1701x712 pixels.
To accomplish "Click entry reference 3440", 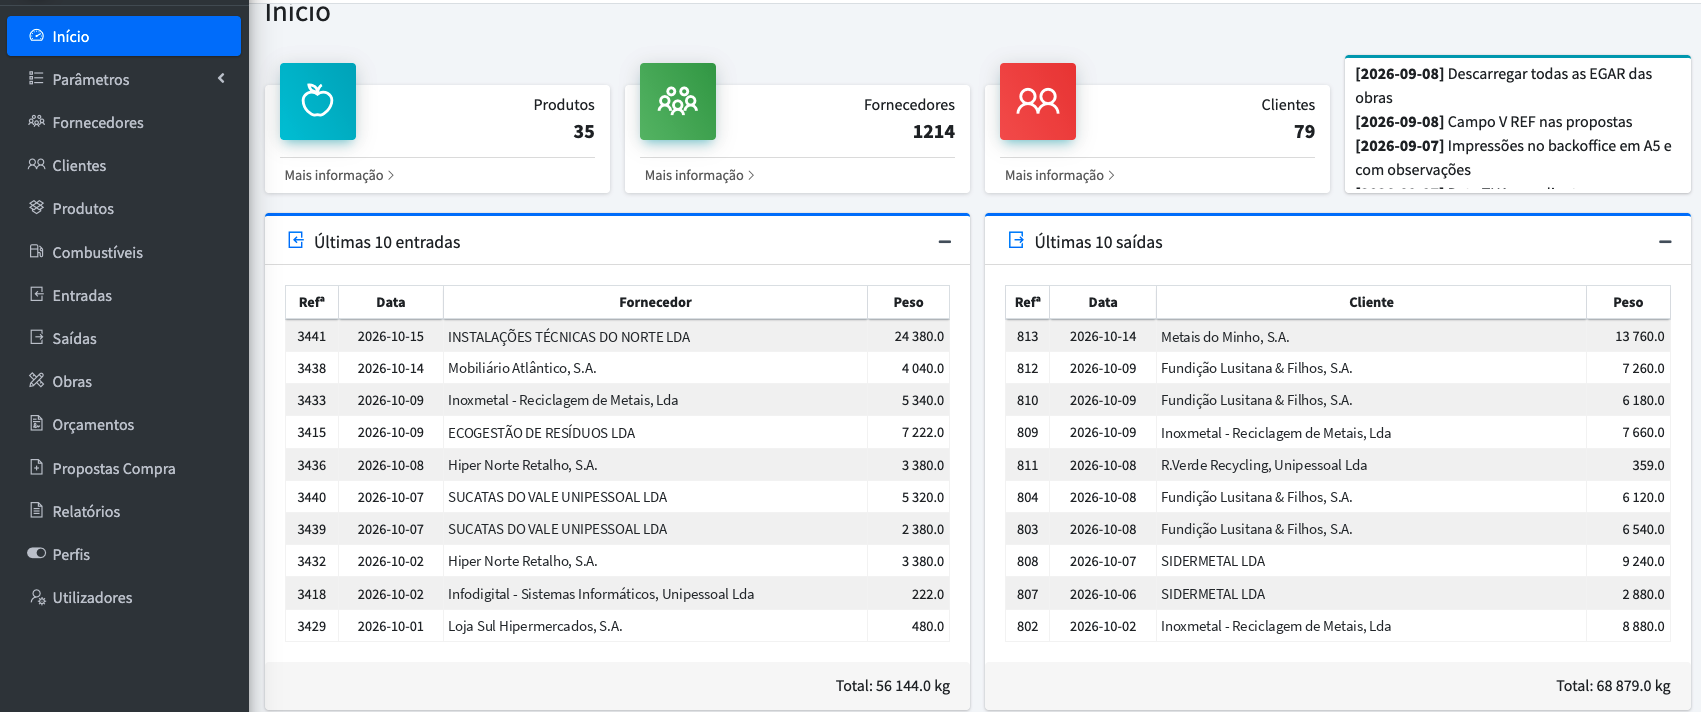I will click(312, 497).
